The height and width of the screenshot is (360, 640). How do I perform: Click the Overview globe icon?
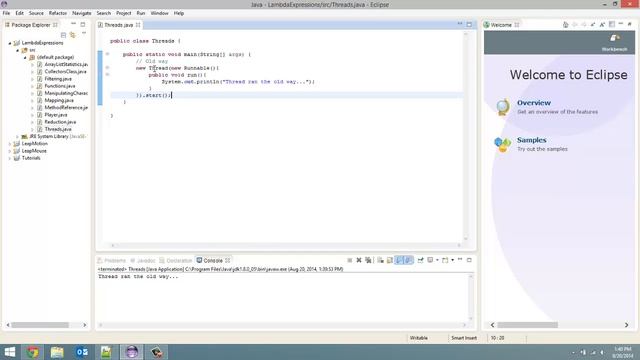[503, 107]
